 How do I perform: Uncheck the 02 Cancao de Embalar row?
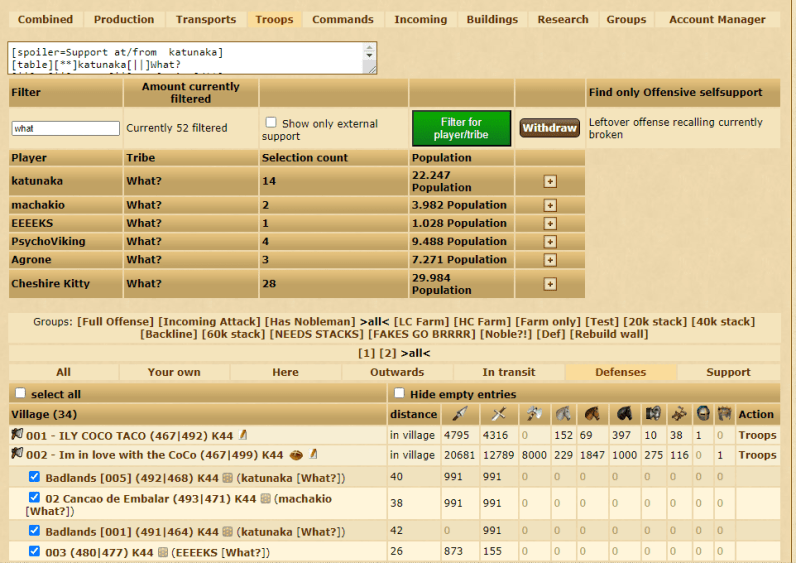point(34,498)
